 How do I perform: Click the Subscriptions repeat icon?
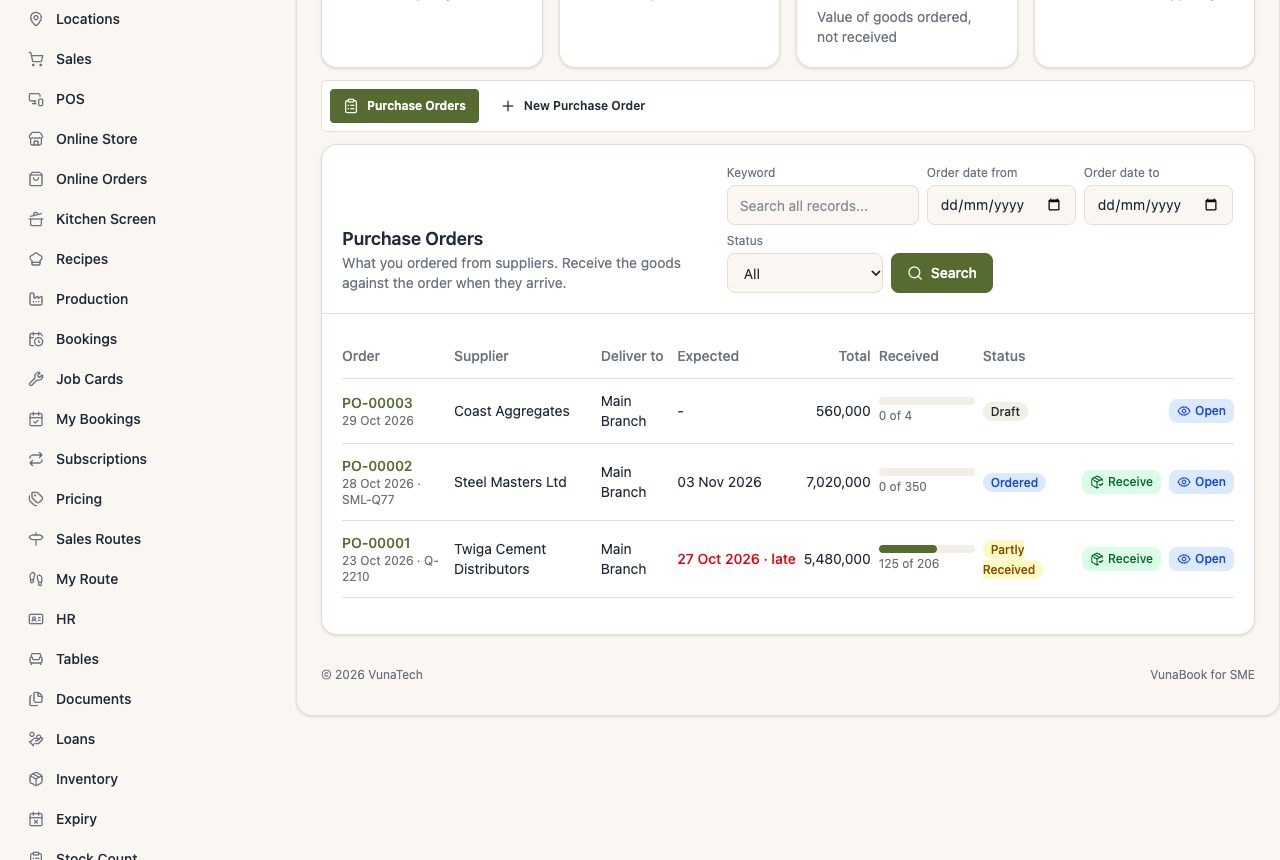(x=36, y=459)
